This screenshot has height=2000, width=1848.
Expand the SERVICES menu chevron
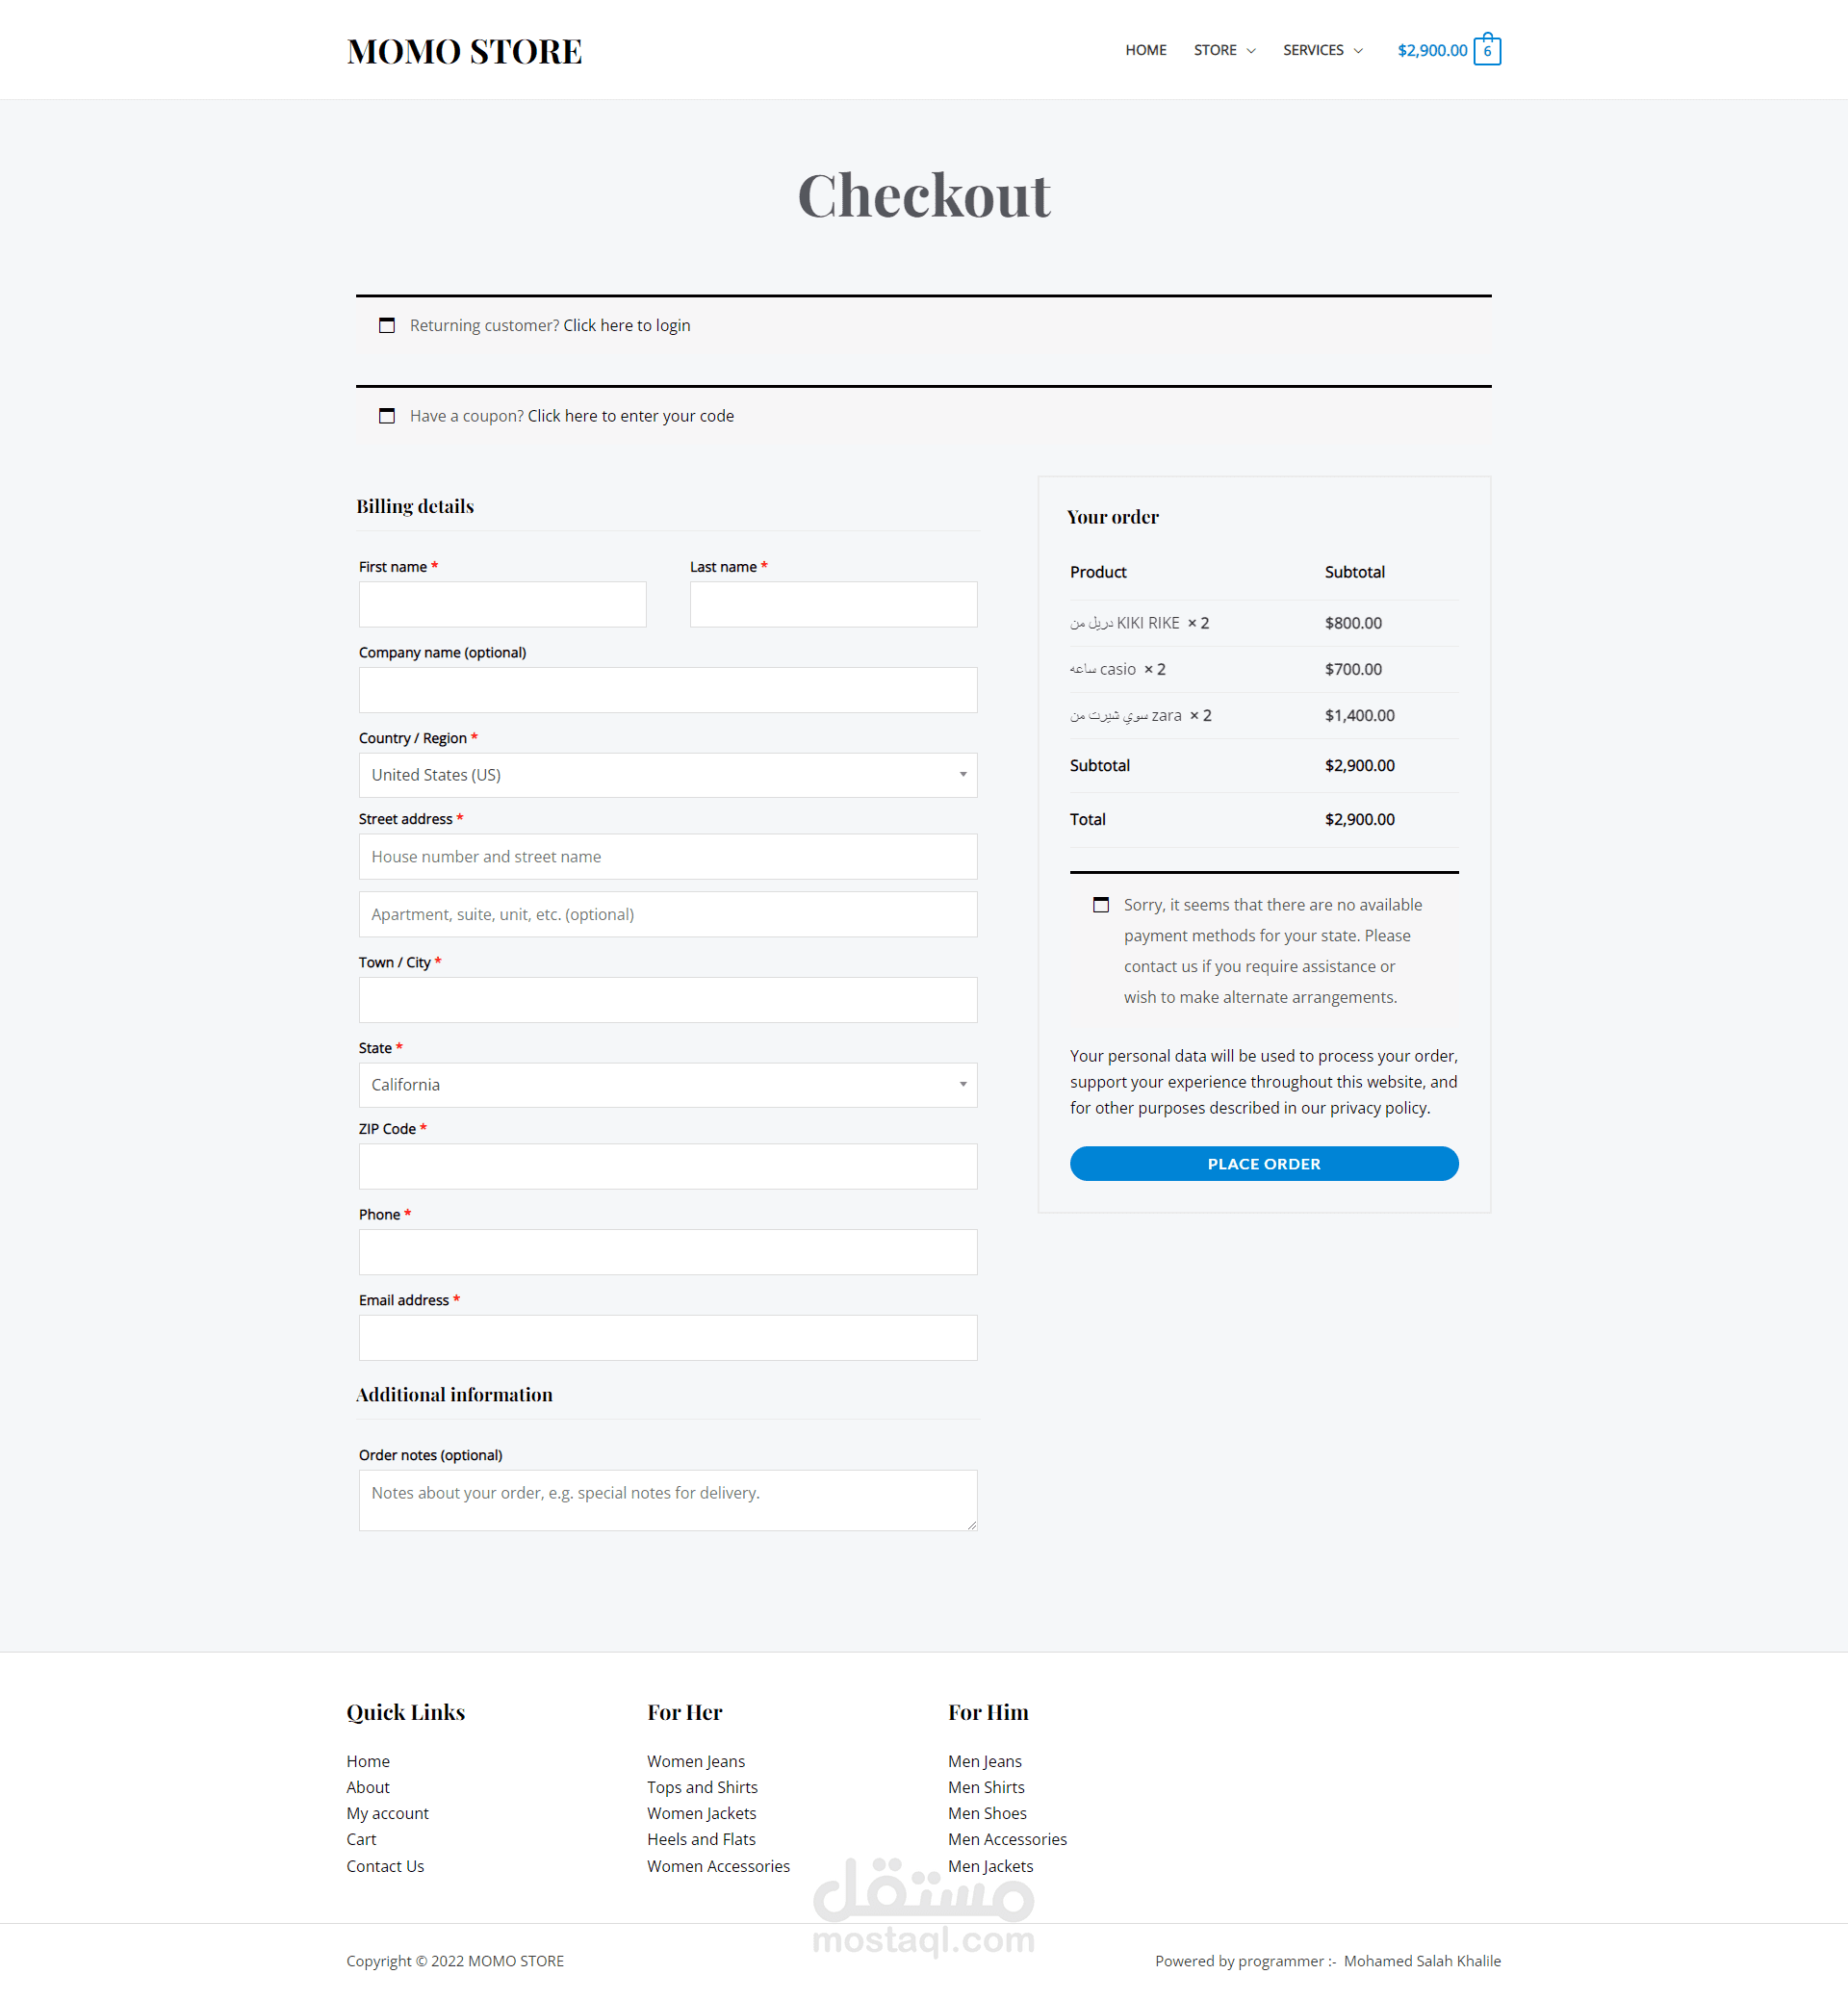click(1358, 51)
